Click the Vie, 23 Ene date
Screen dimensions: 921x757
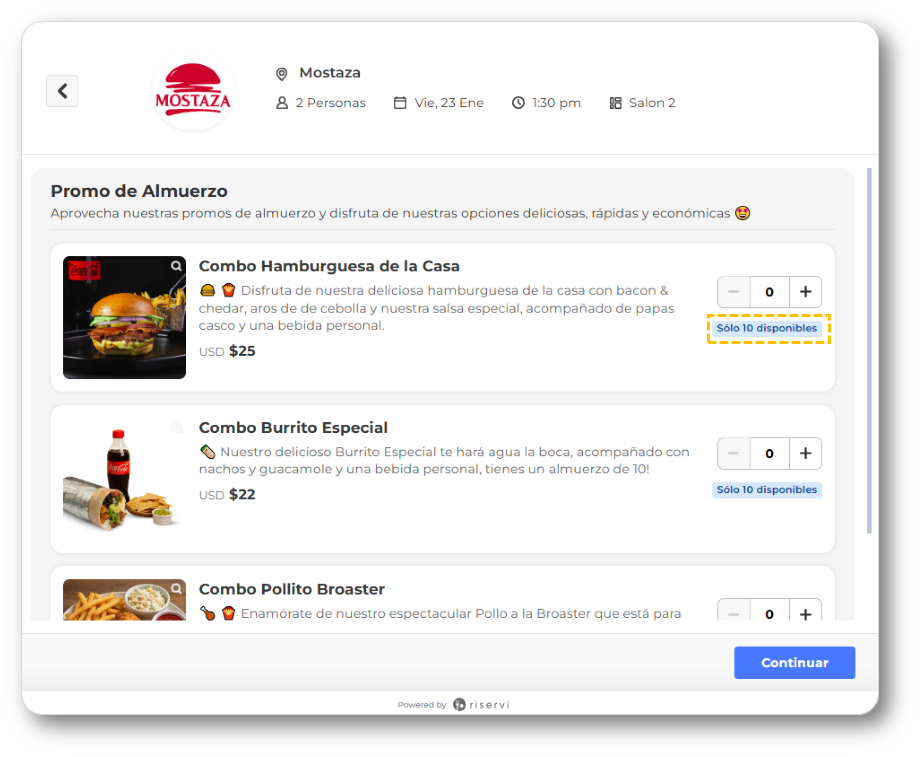click(x=449, y=103)
